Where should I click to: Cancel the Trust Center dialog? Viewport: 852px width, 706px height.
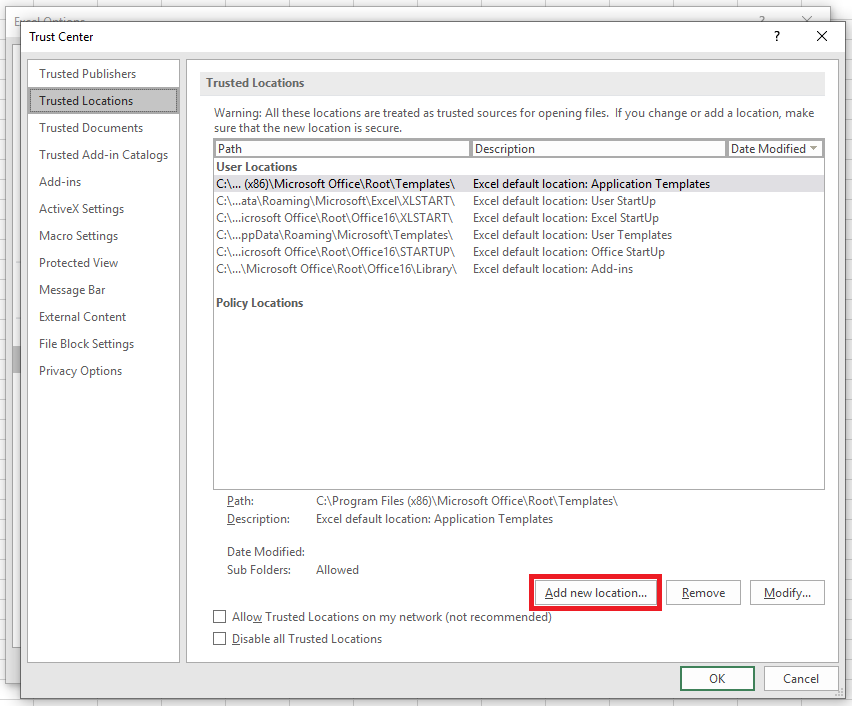click(800, 678)
